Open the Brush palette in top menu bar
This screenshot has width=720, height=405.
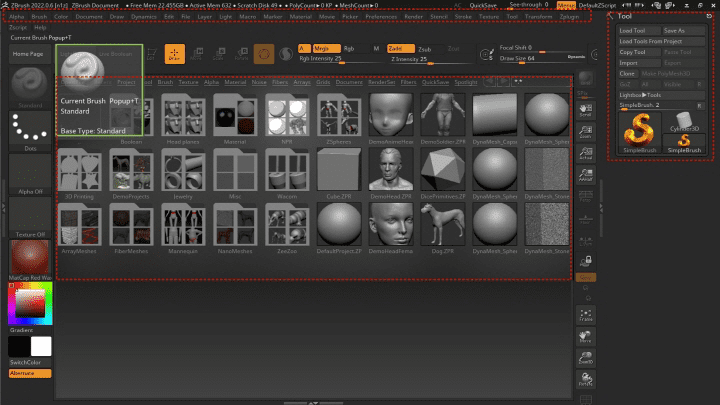pyautogui.click(x=39, y=17)
